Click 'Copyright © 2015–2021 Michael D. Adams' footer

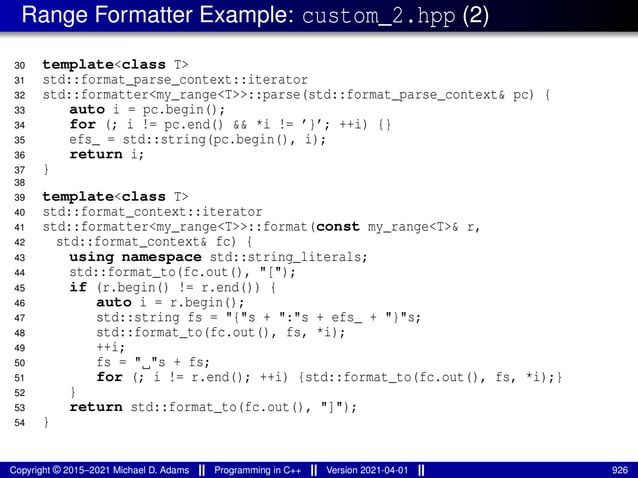pyautogui.click(x=99, y=470)
